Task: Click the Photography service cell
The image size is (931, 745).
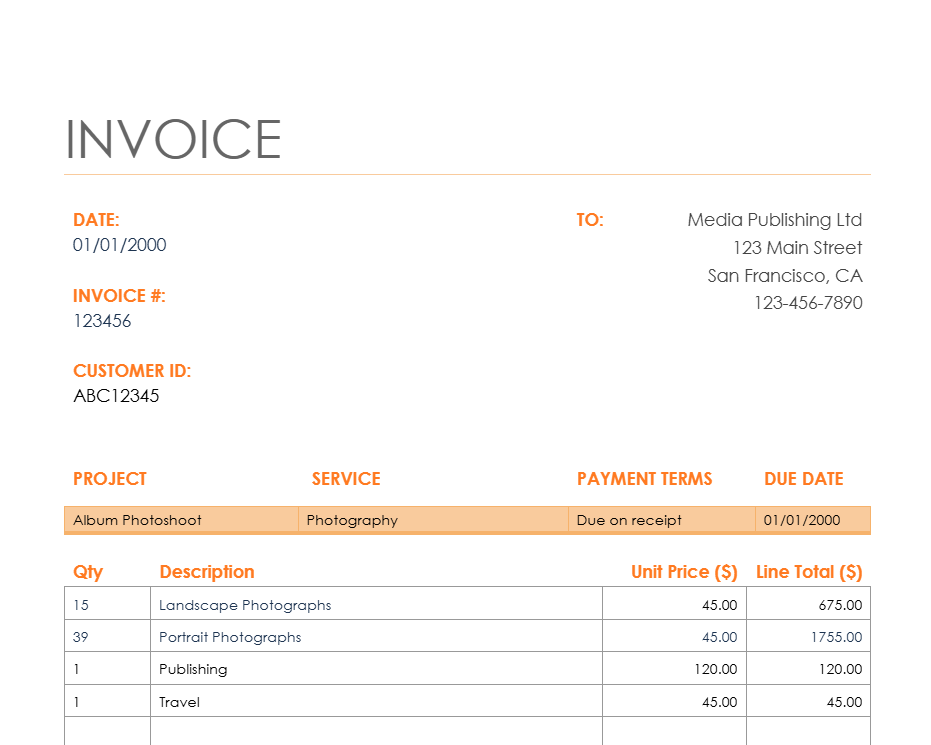Action: (433, 520)
